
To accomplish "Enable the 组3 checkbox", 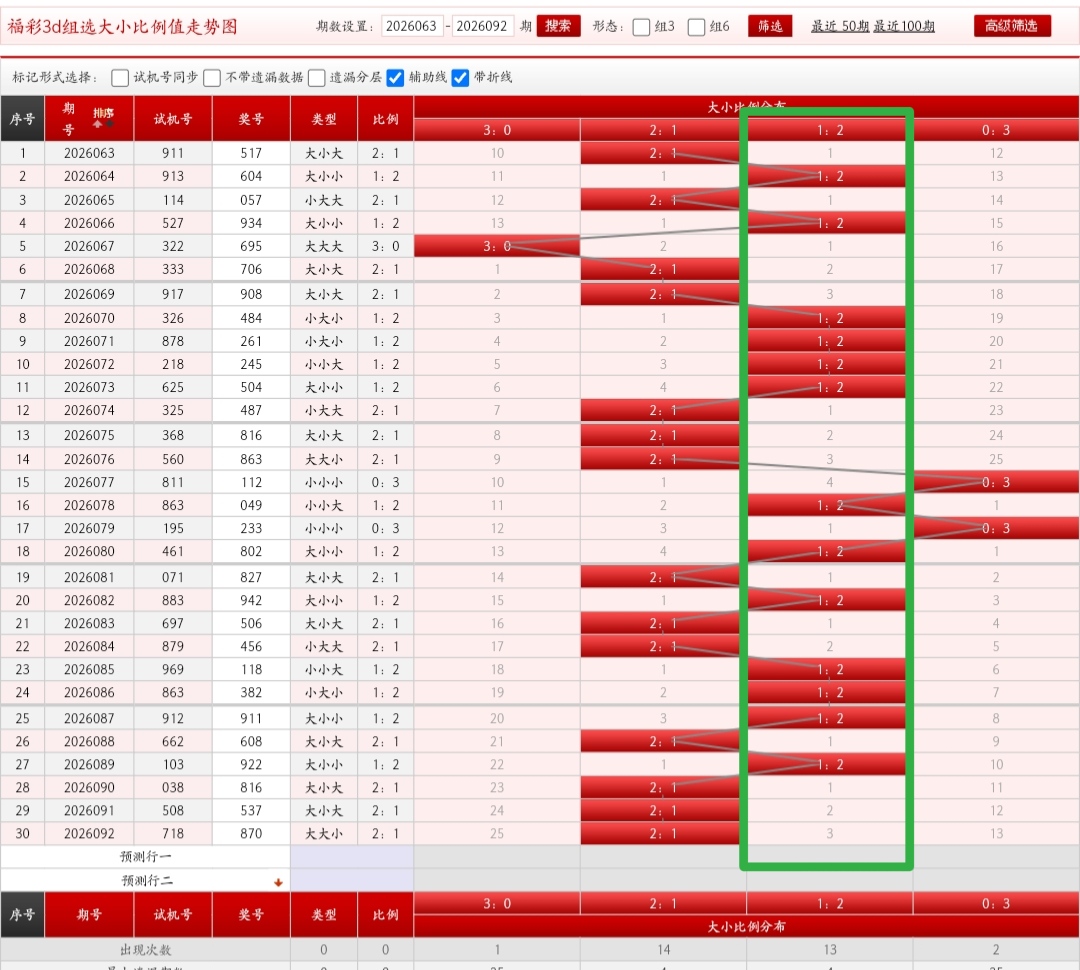I will tap(642, 27).
